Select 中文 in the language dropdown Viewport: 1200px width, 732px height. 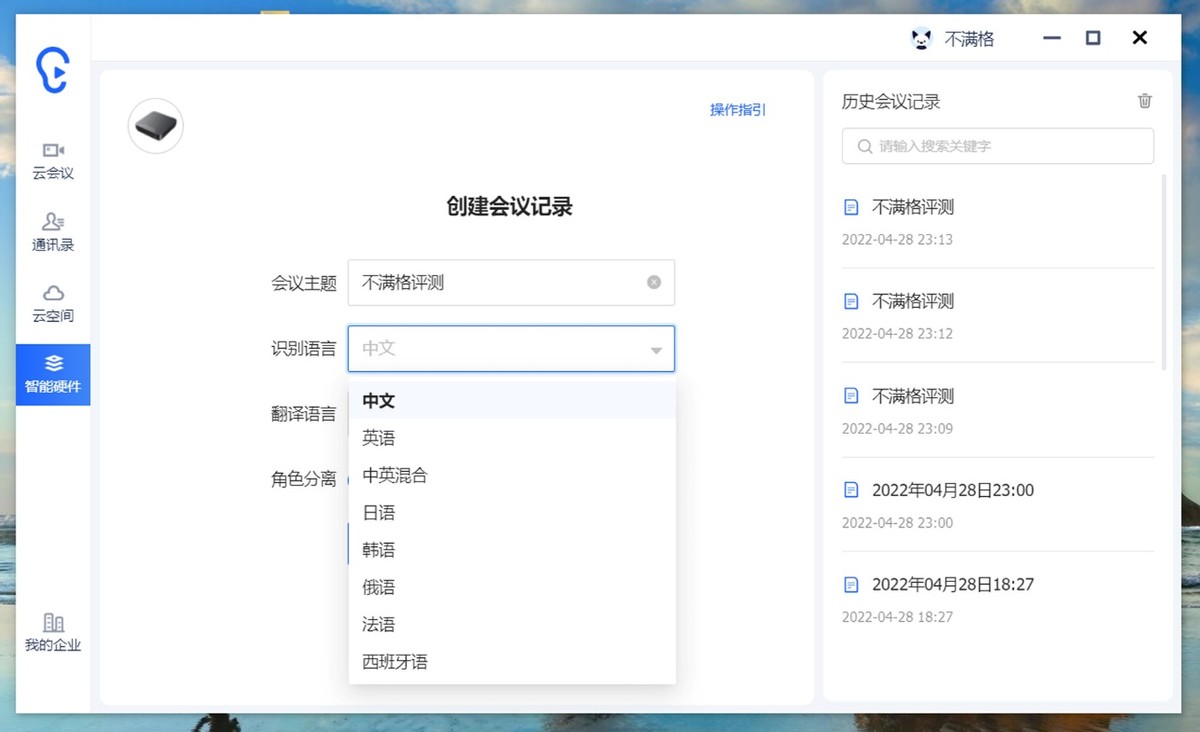pyautogui.click(x=378, y=400)
